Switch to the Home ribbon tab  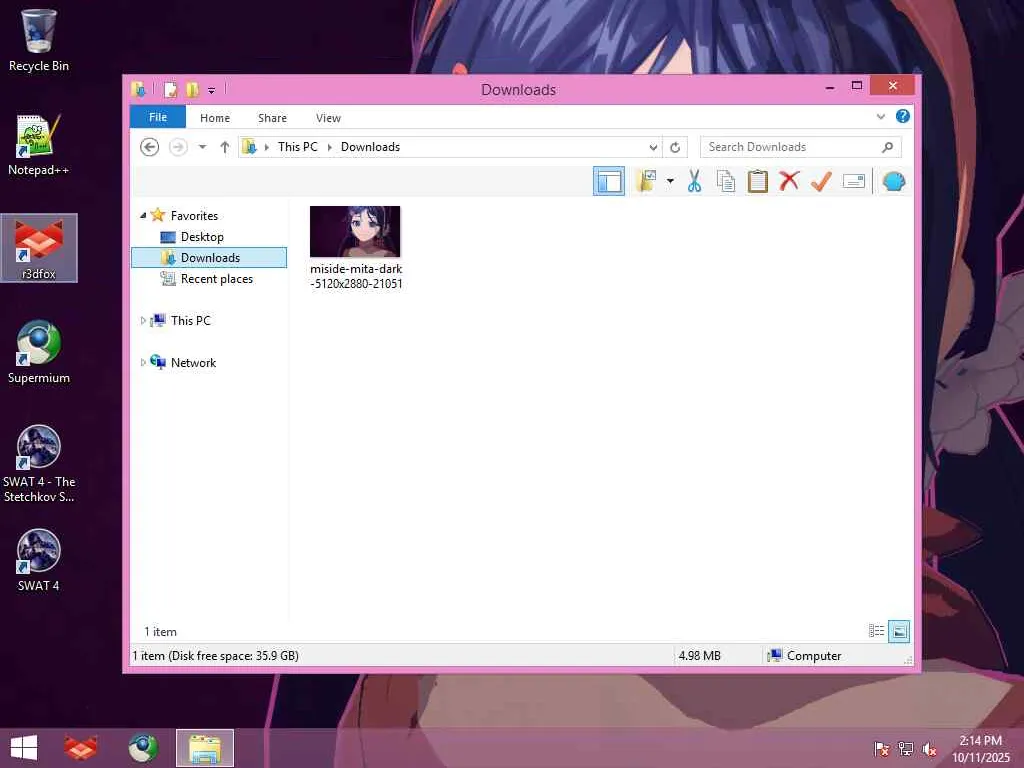pos(215,118)
